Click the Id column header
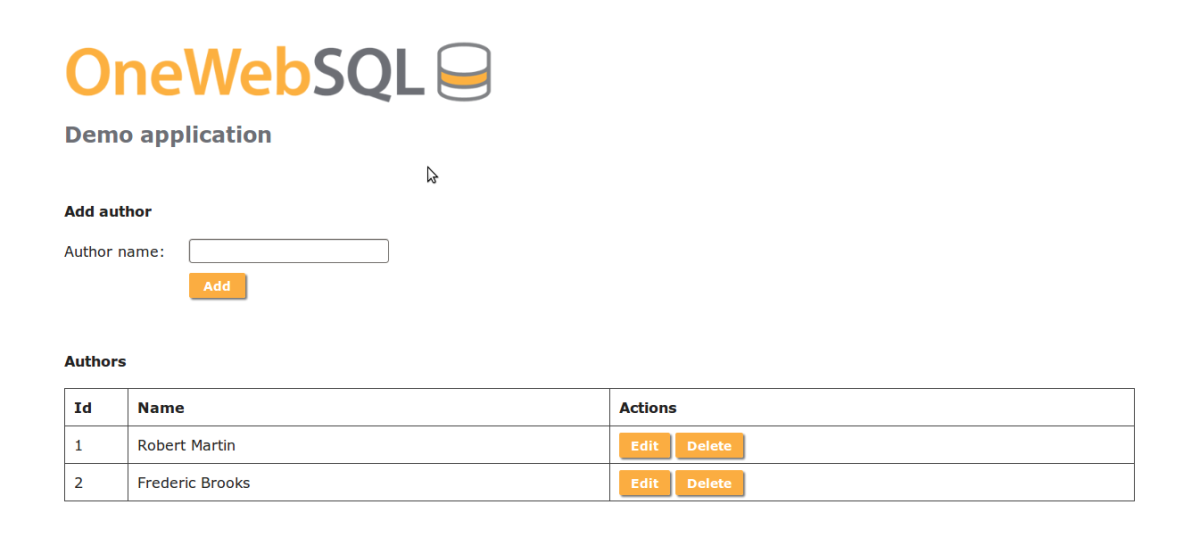This screenshot has width=1200, height=541. pos(83,408)
